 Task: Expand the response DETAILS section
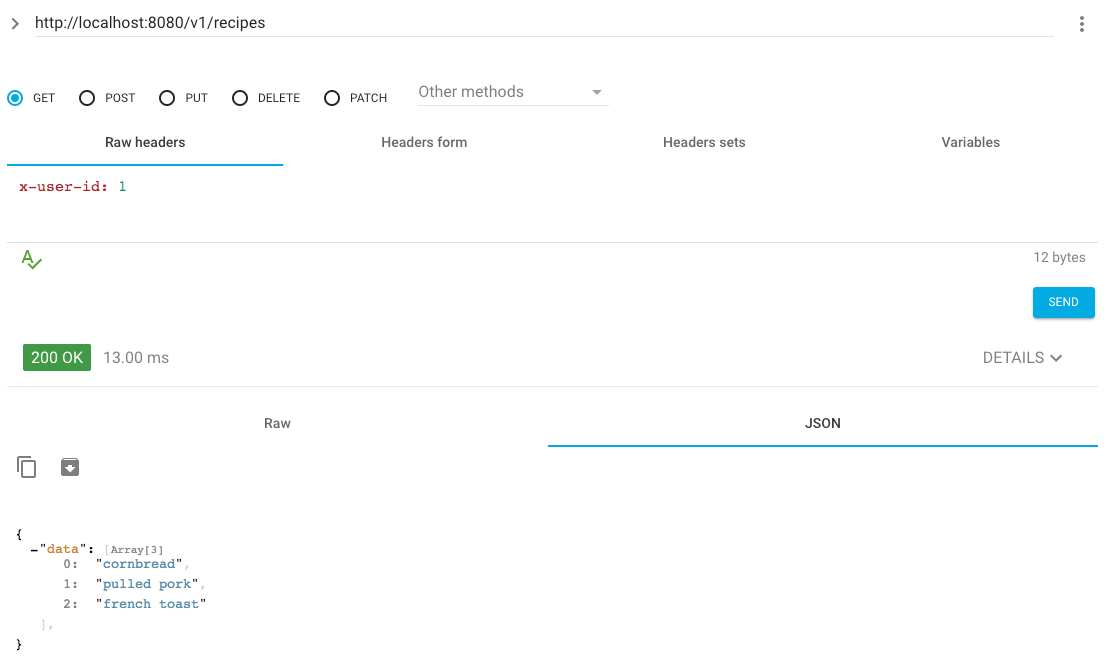coord(1022,358)
